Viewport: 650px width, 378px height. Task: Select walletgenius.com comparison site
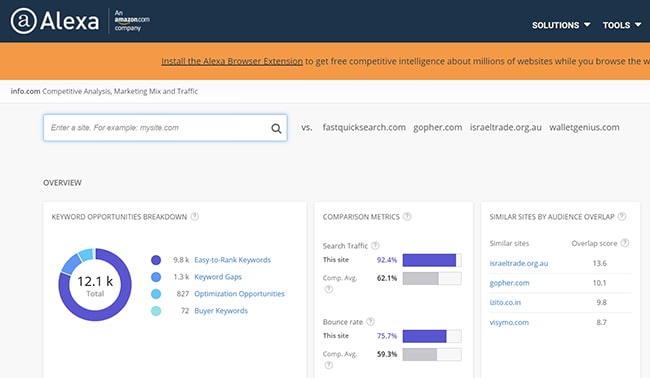(584, 127)
